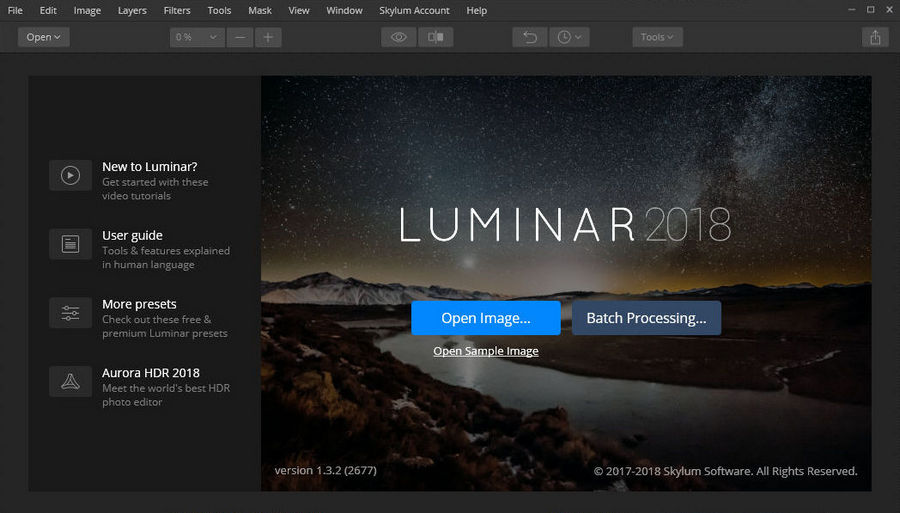Click the Batch Processing... button
Screen dimensions: 900x513
(646, 318)
